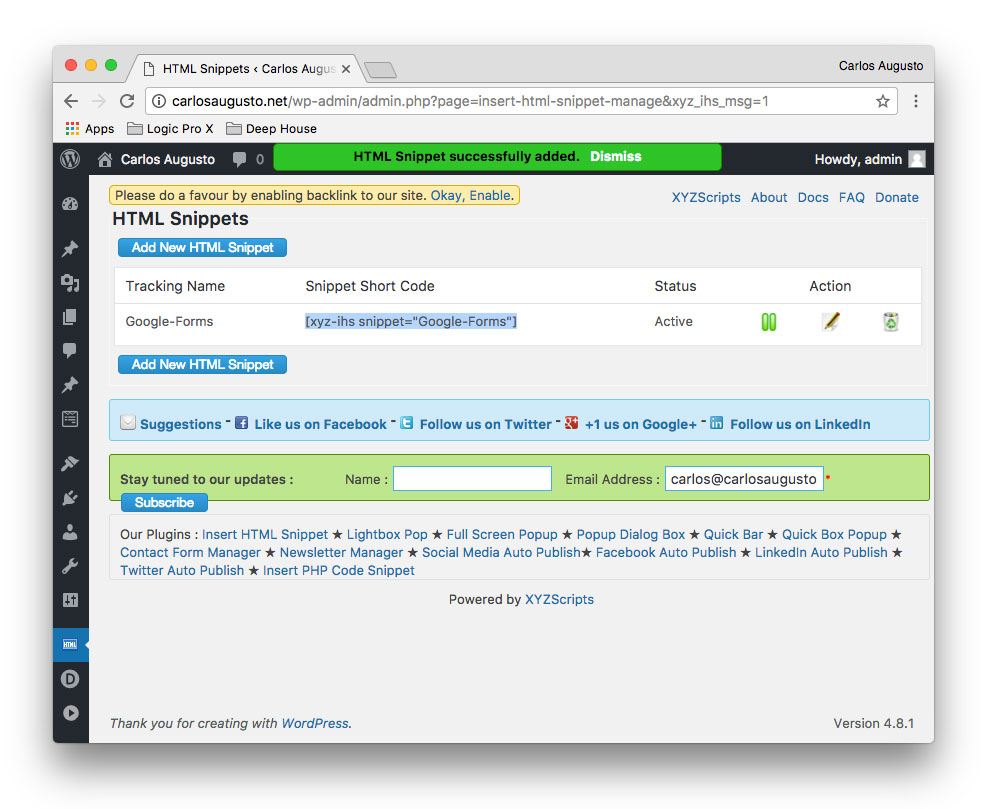Open the Apps shortcut in the bookmarks bar

click(90, 129)
